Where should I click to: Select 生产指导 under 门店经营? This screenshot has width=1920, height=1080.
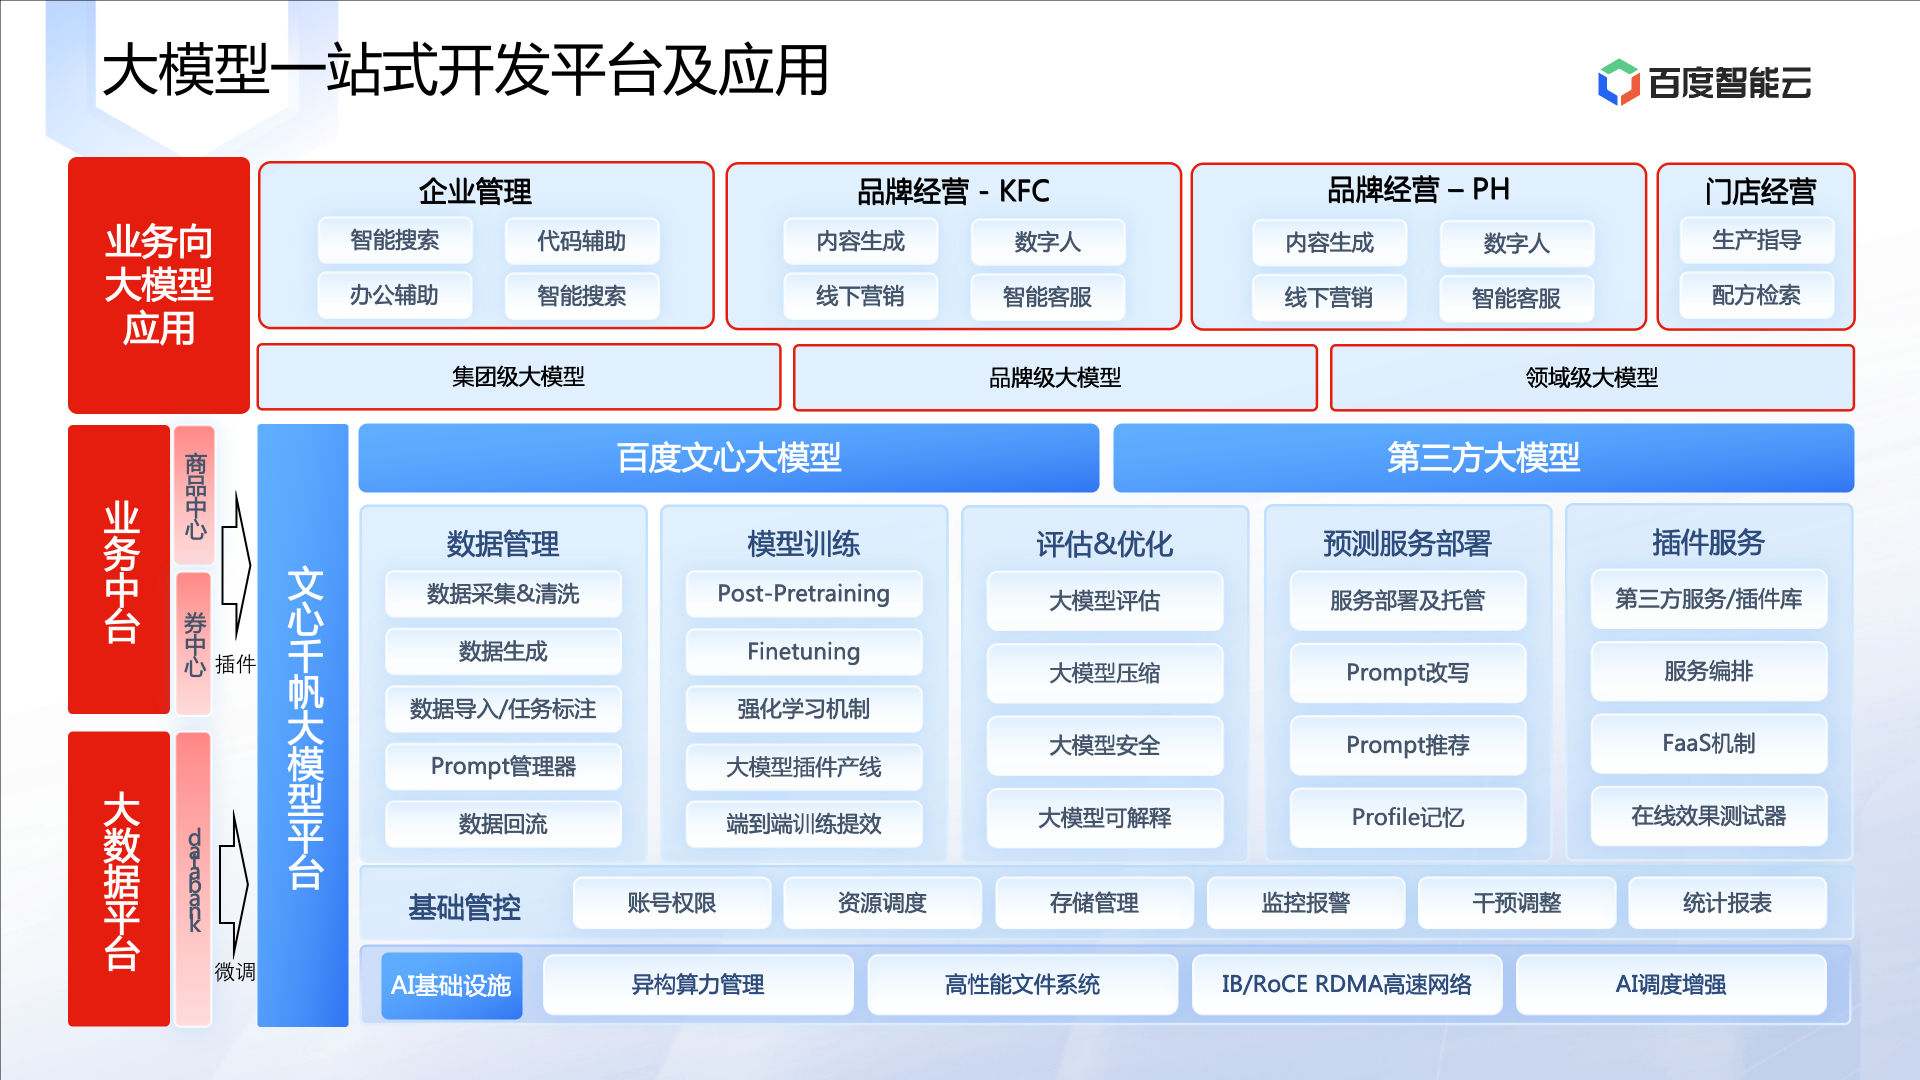point(1757,240)
